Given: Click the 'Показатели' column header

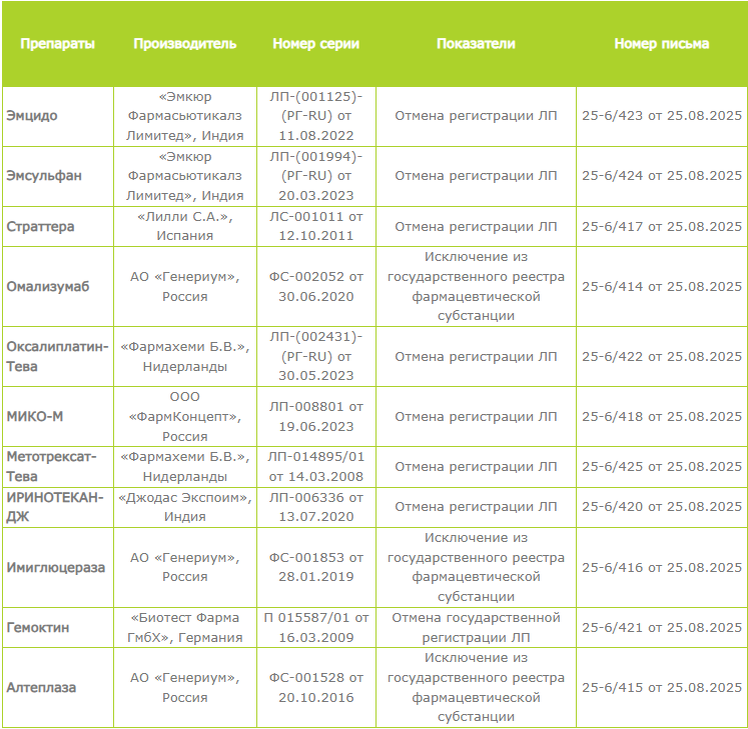Looking at the screenshot, I should [476, 44].
